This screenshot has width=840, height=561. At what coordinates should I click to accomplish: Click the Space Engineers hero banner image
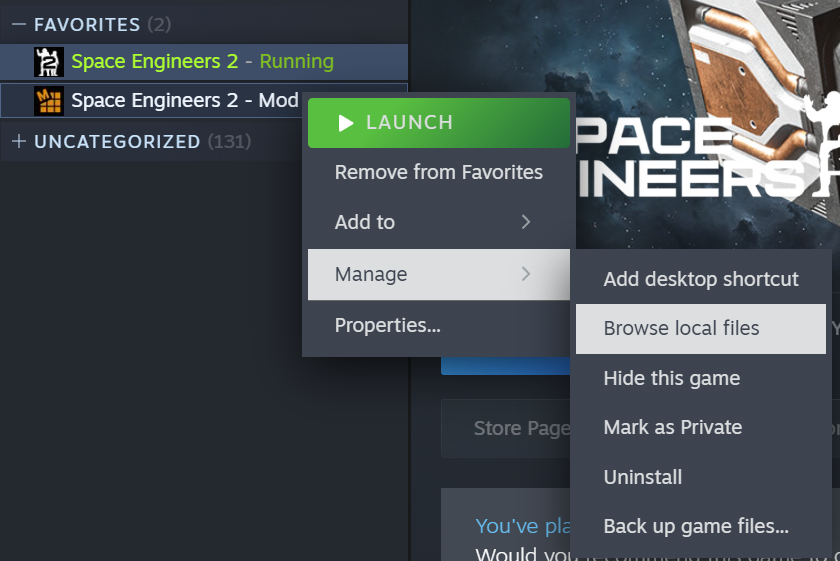tap(707, 123)
